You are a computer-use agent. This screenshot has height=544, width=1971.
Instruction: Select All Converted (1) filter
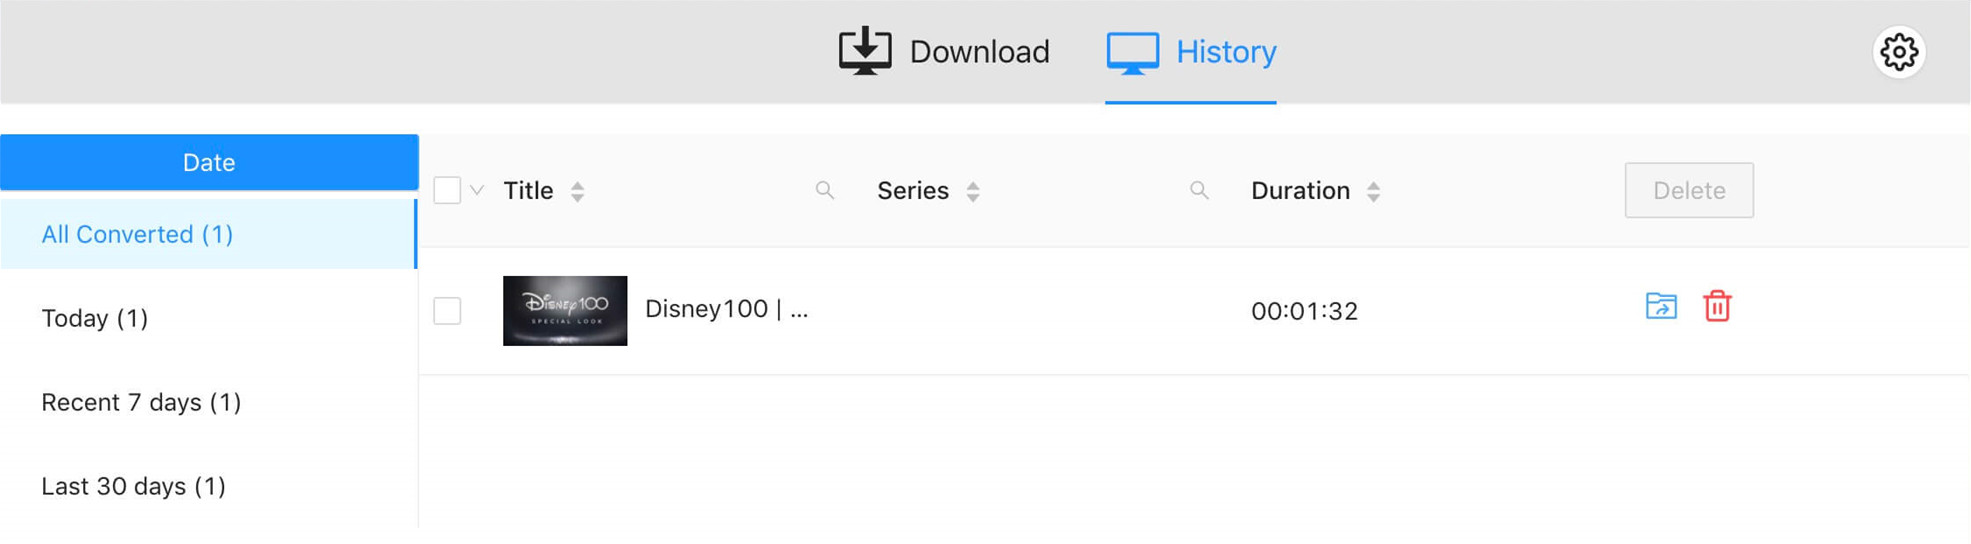(x=137, y=234)
